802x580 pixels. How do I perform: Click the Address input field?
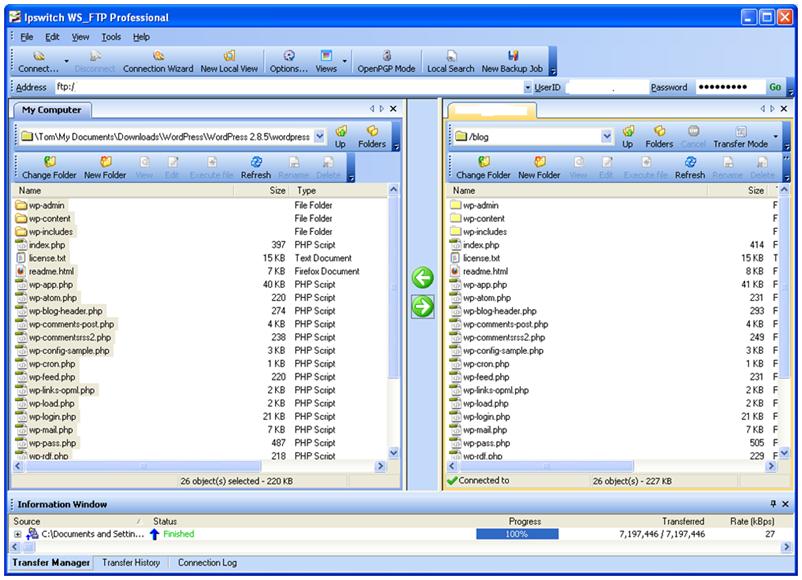(x=288, y=87)
